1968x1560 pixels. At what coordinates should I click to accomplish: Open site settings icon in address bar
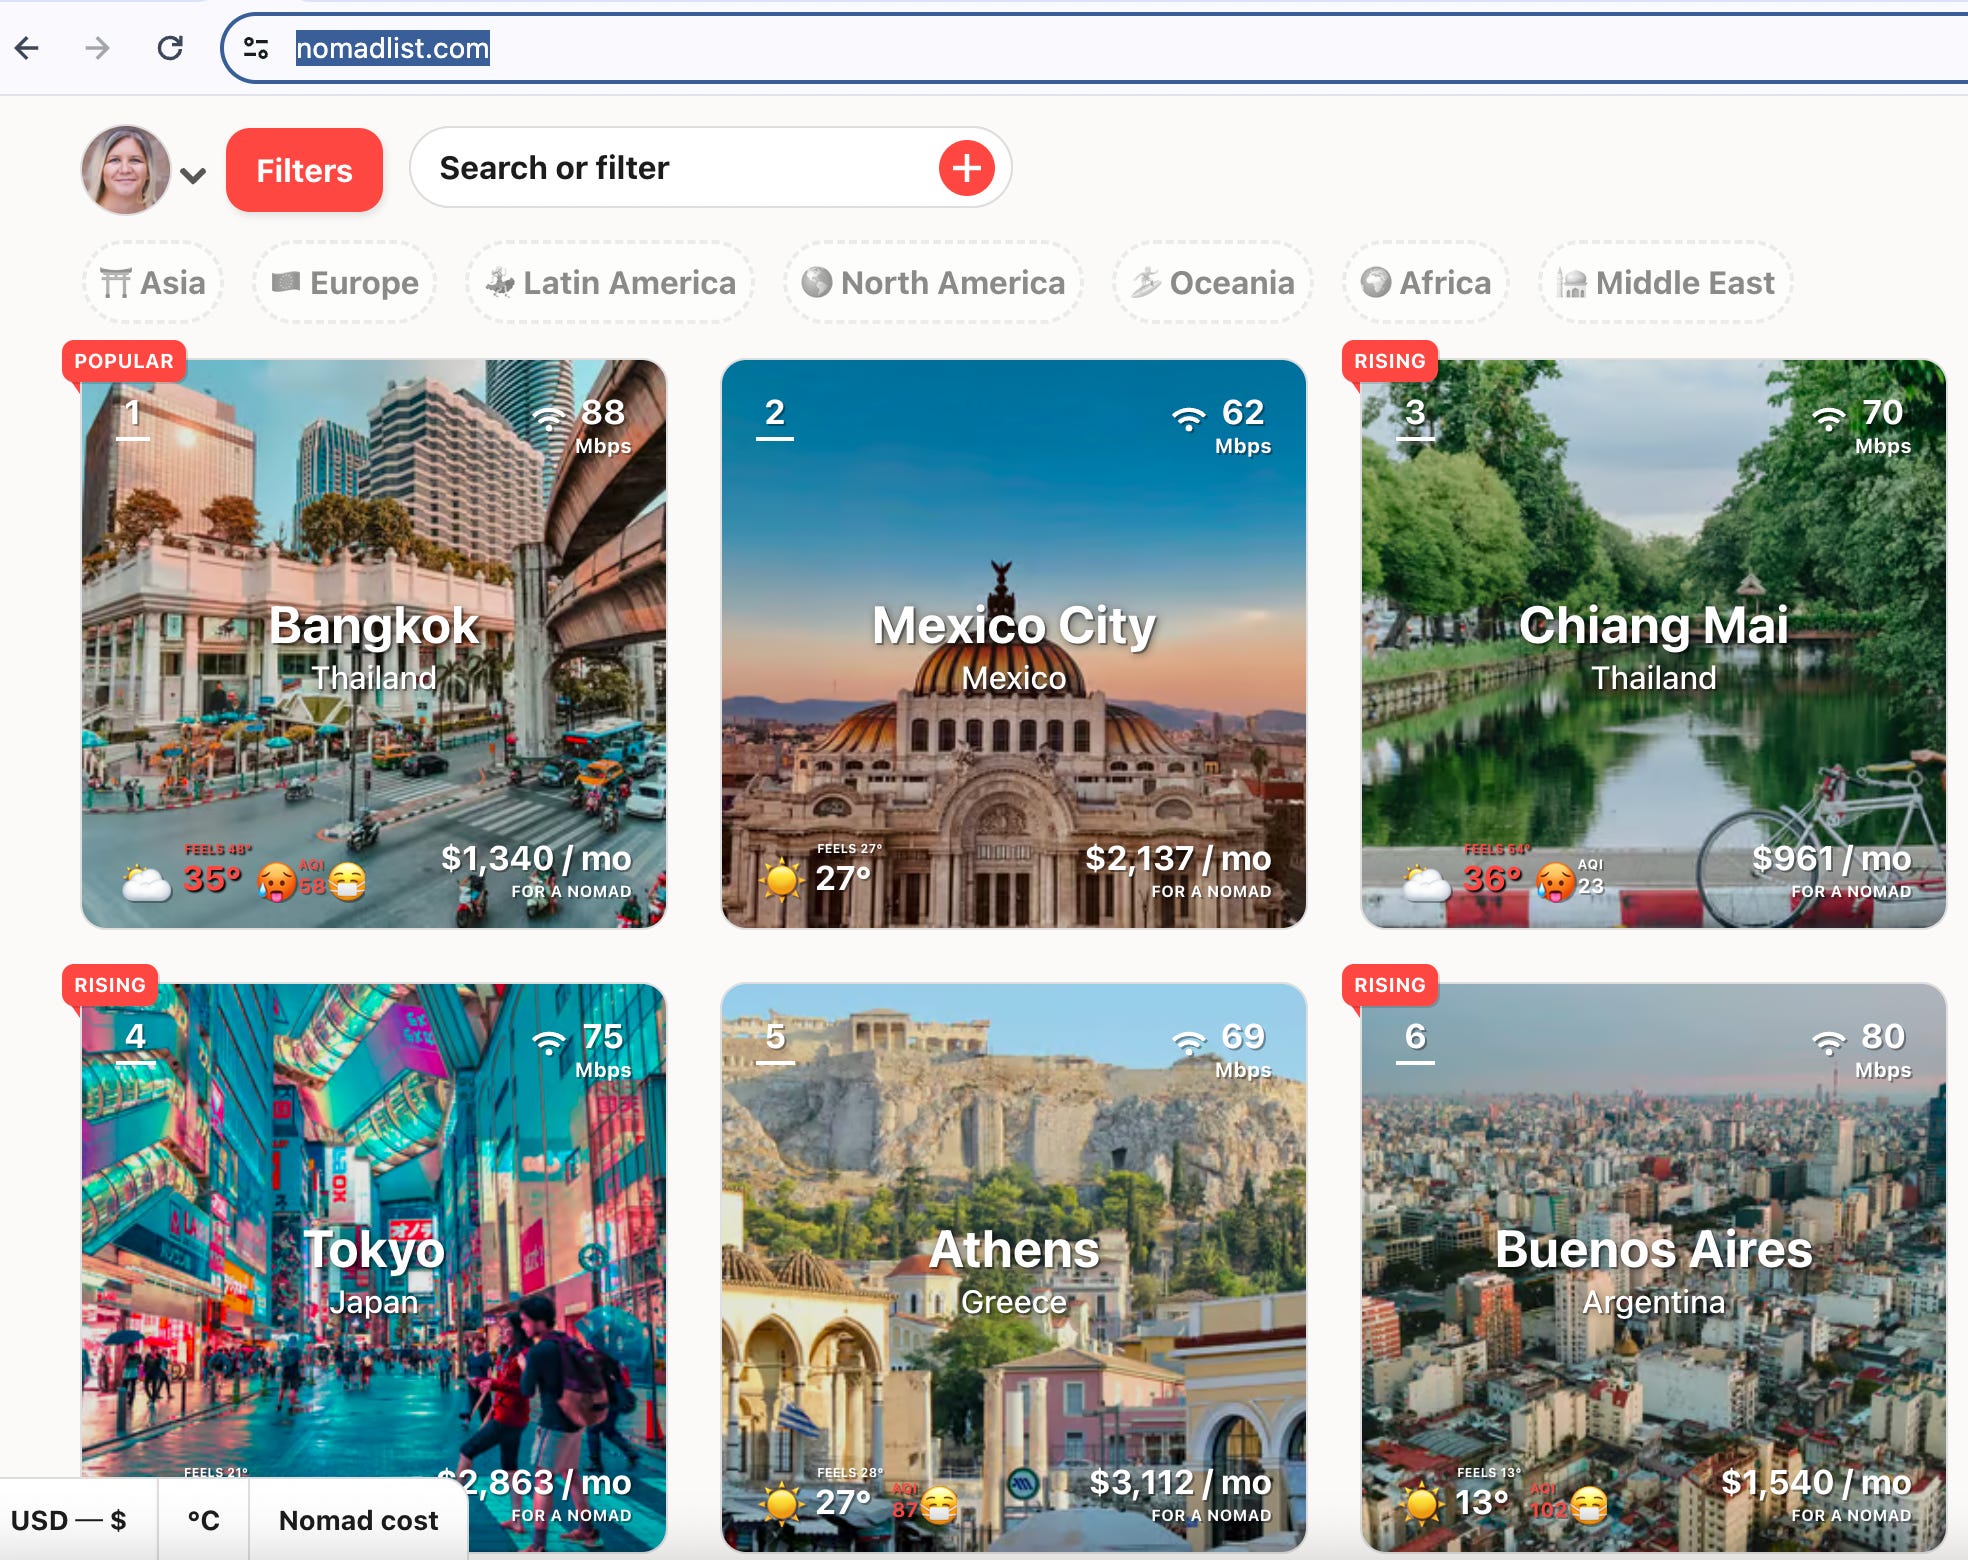click(x=256, y=47)
